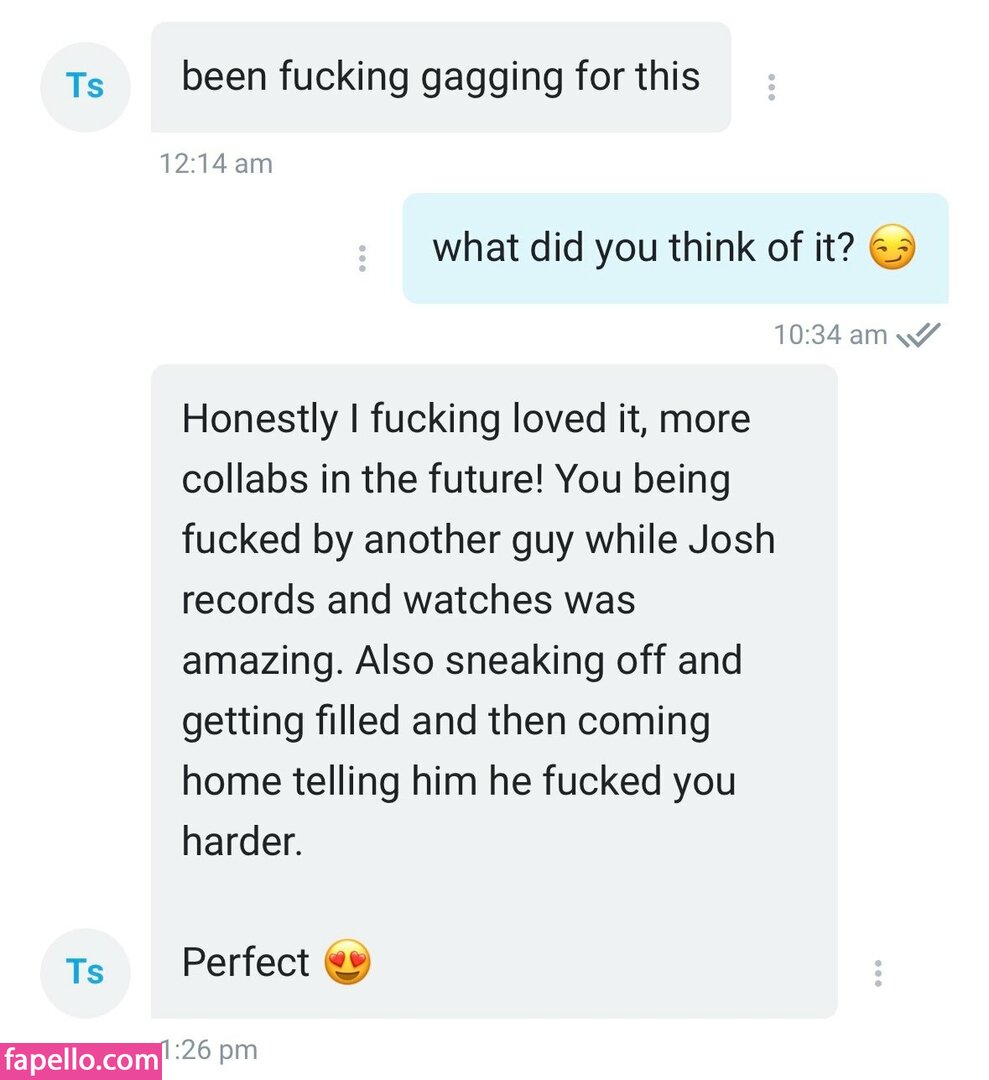Viewport: 989px width, 1080px height.
Task: Open three-dot menu beside the blue outgoing message
Action: (x=362, y=258)
